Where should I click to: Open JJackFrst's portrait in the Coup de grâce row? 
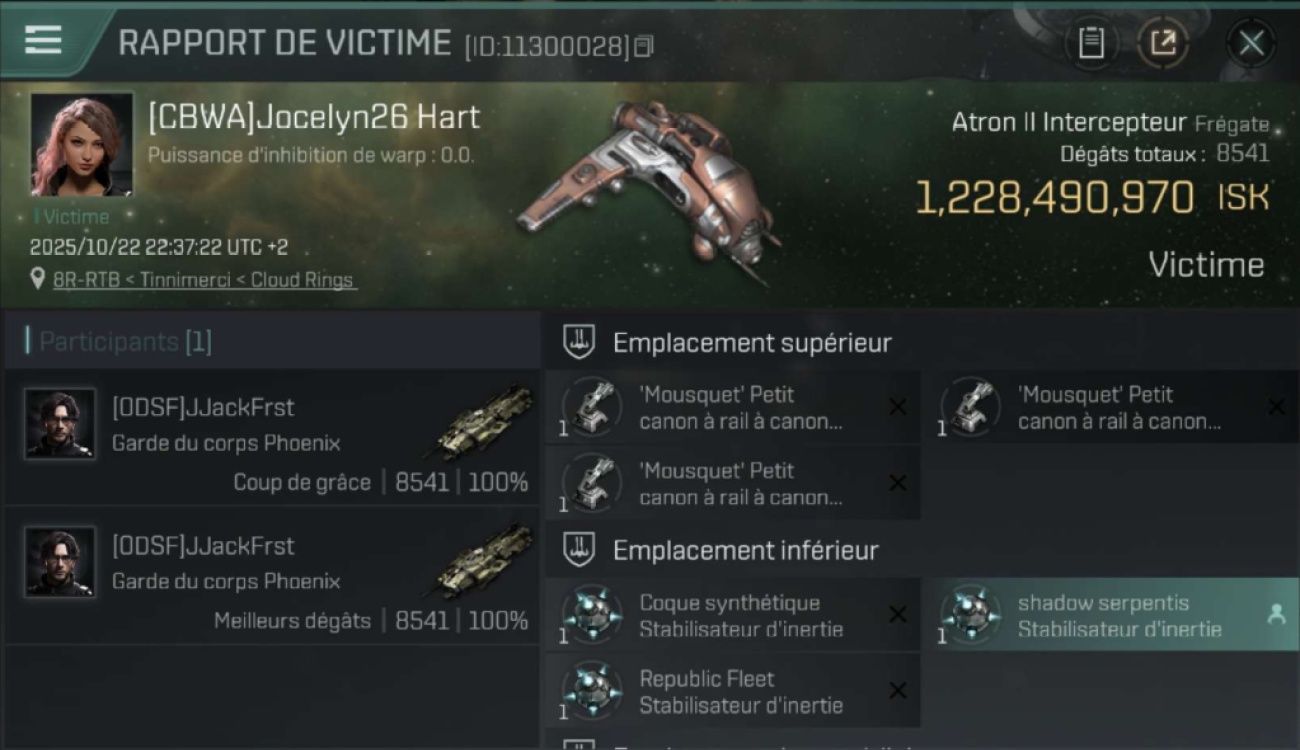60,424
